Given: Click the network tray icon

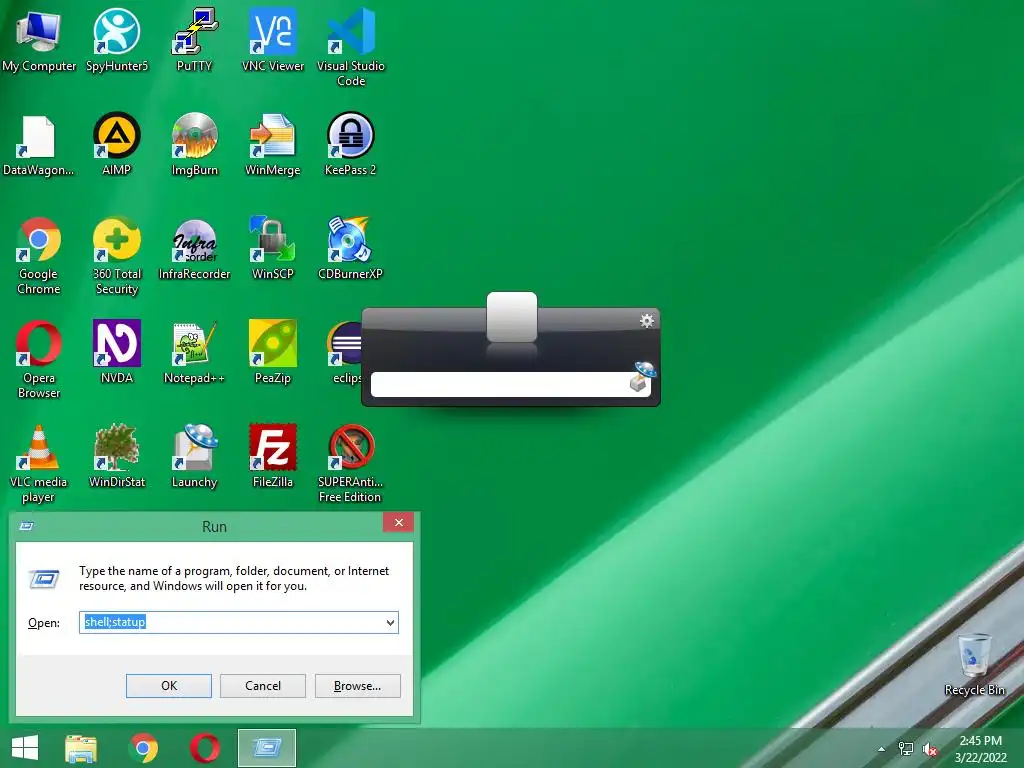Looking at the screenshot, I should [x=906, y=749].
